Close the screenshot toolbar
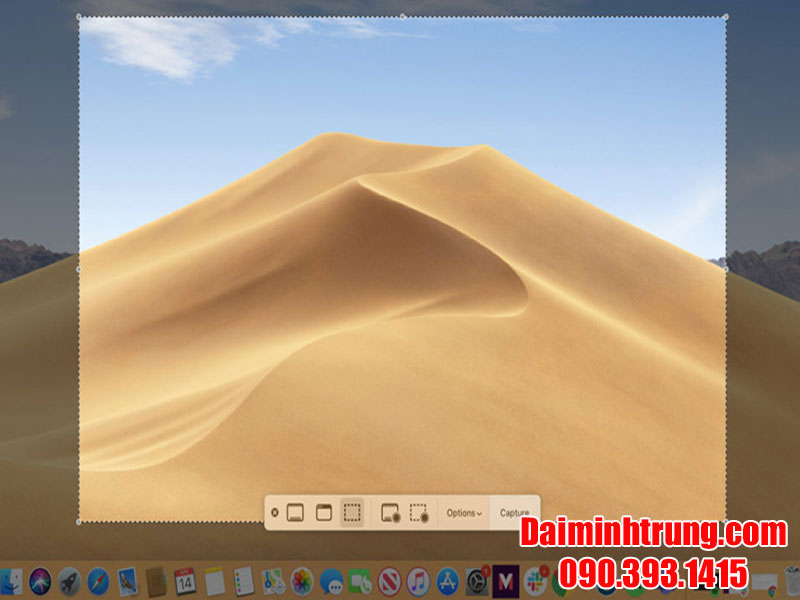Viewport: 800px width, 600px height. [275, 513]
